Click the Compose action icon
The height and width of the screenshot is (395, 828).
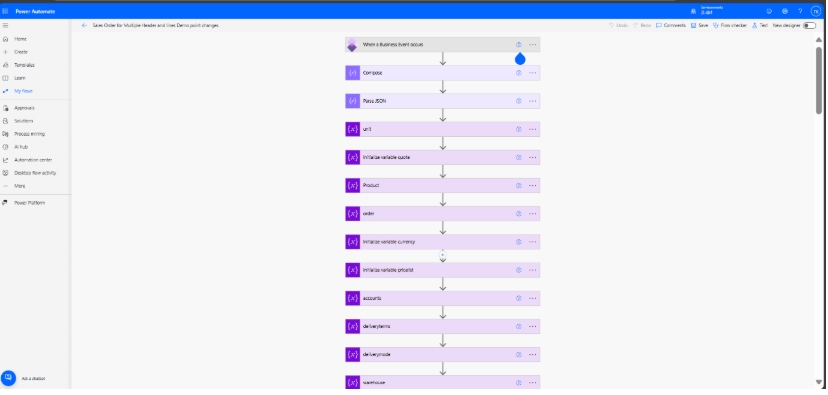[x=353, y=73]
